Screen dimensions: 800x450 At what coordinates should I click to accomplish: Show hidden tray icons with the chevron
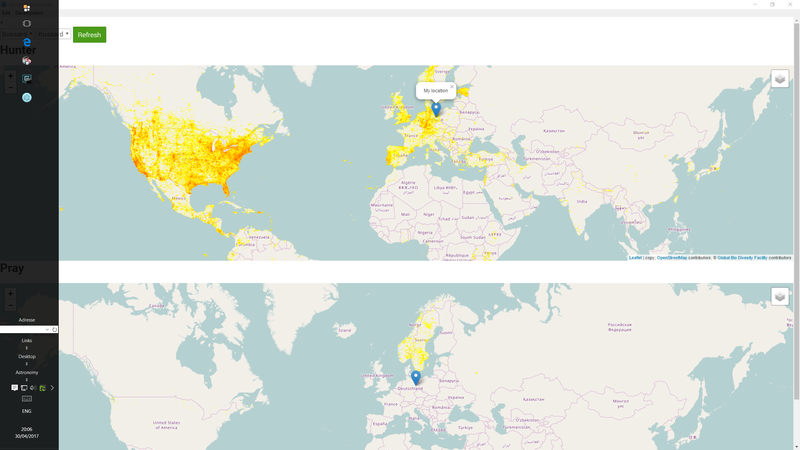coord(52,387)
